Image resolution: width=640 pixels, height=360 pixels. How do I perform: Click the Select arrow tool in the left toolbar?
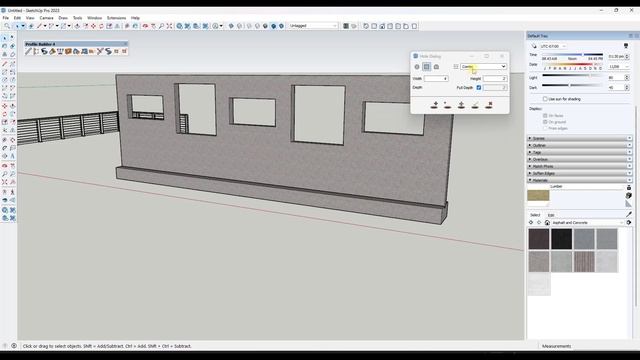pos(4,38)
